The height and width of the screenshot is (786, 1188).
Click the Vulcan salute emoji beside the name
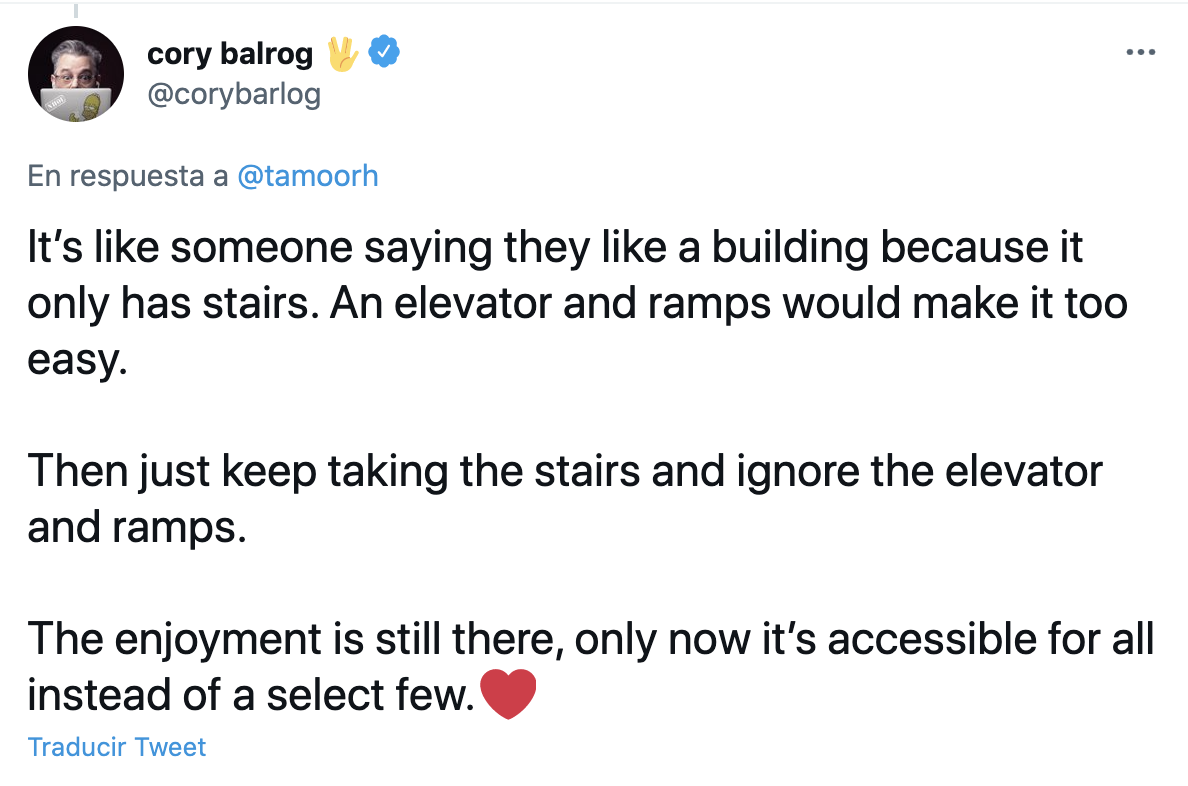[x=342, y=53]
